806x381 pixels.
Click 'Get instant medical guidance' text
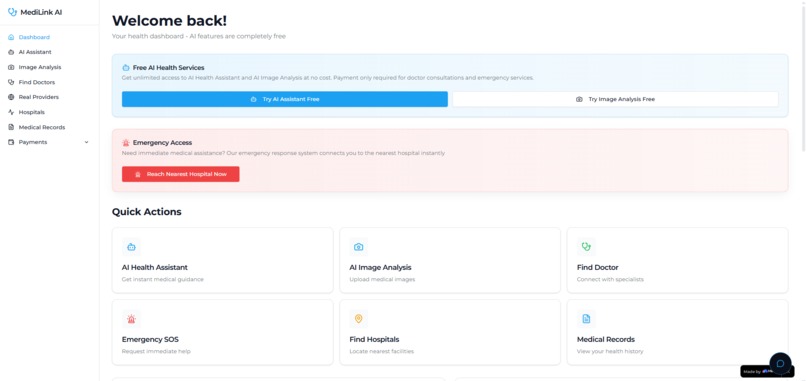(x=162, y=279)
